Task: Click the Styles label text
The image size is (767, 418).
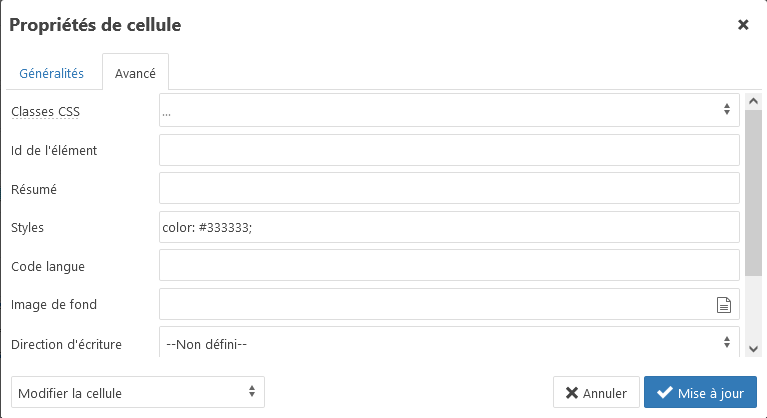Action: [28, 228]
